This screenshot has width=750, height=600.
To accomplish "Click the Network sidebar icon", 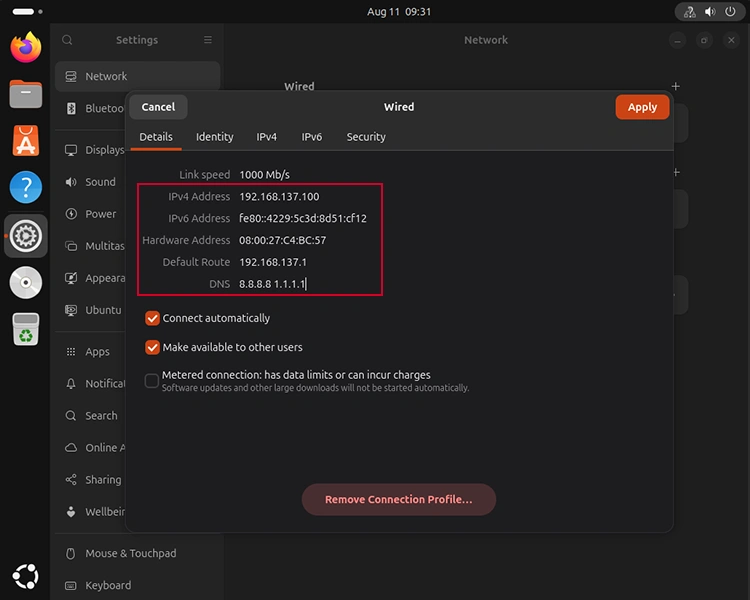I will point(71,76).
